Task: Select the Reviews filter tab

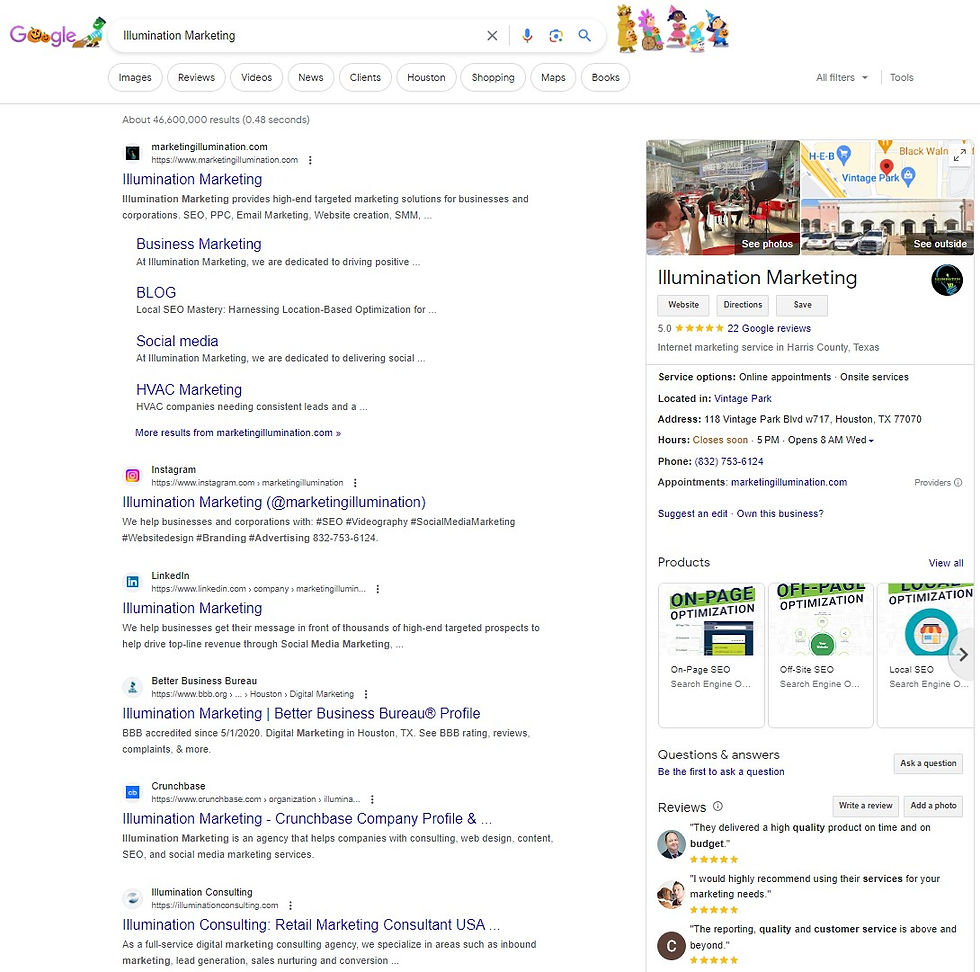Action: [196, 78]
